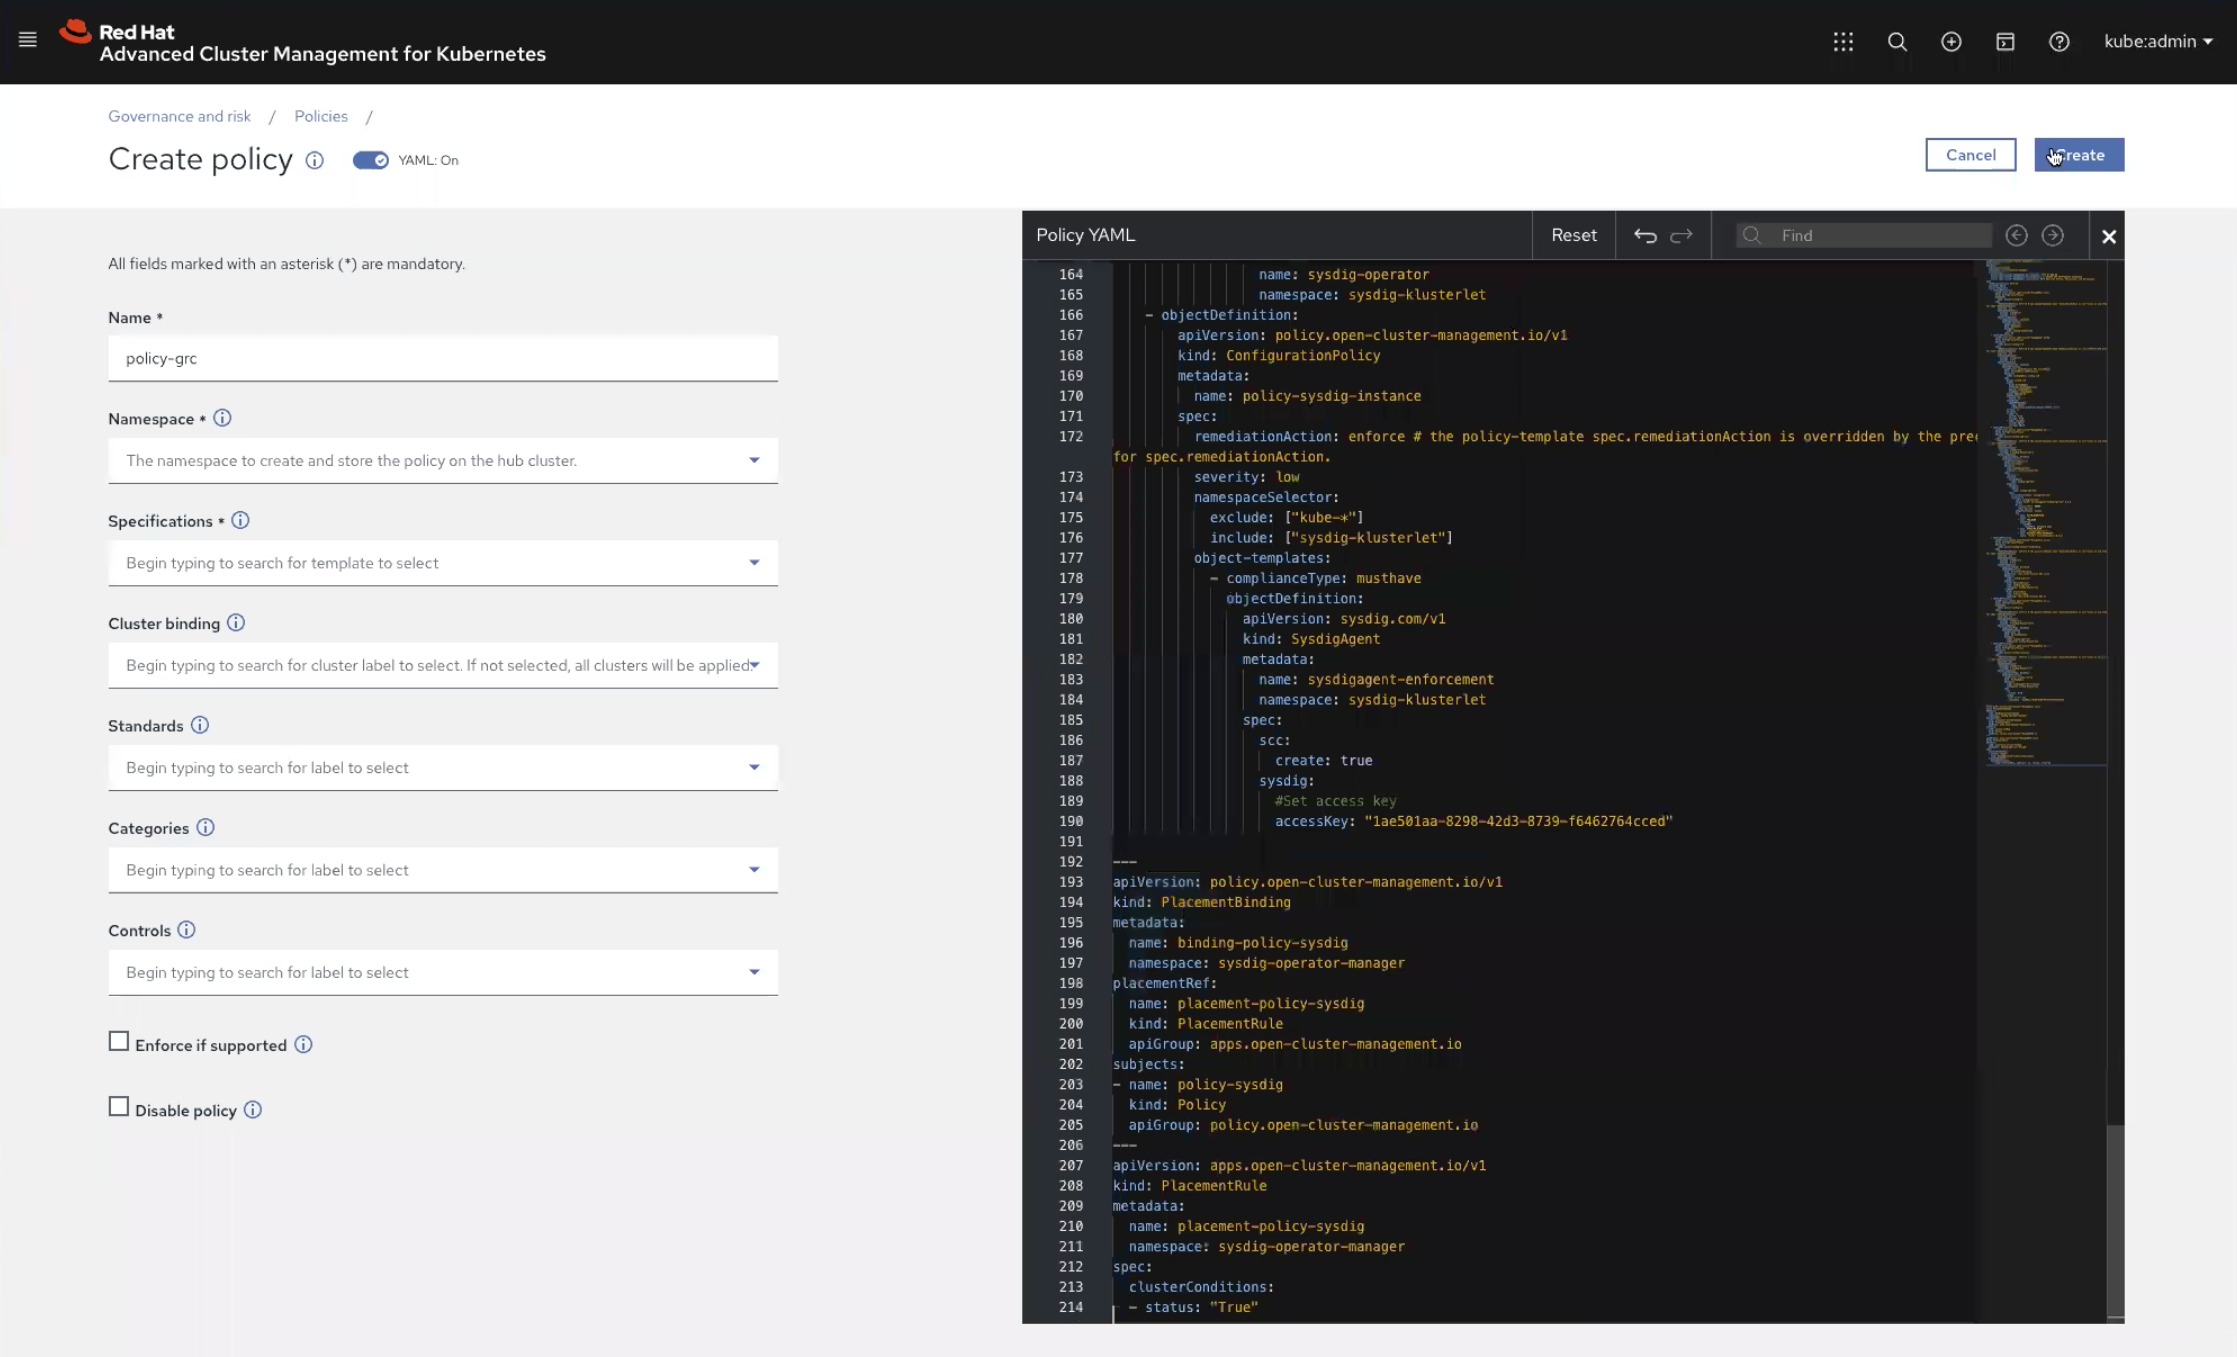The height and width of the screenshot is (1357, 2237).
Task: Open the application launcher grid icon
Action: (x=1843, y=41)
